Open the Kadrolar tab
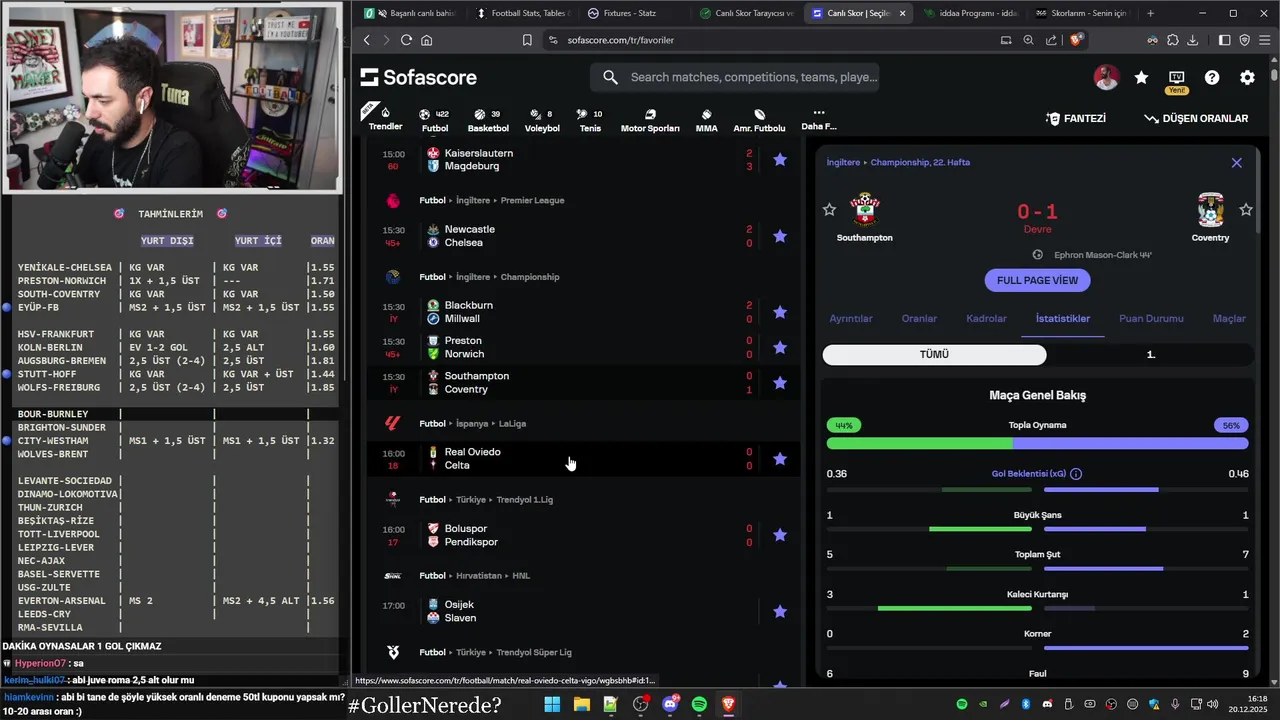This screenshot has width=1280, height=720. click(x=986, y=319)
